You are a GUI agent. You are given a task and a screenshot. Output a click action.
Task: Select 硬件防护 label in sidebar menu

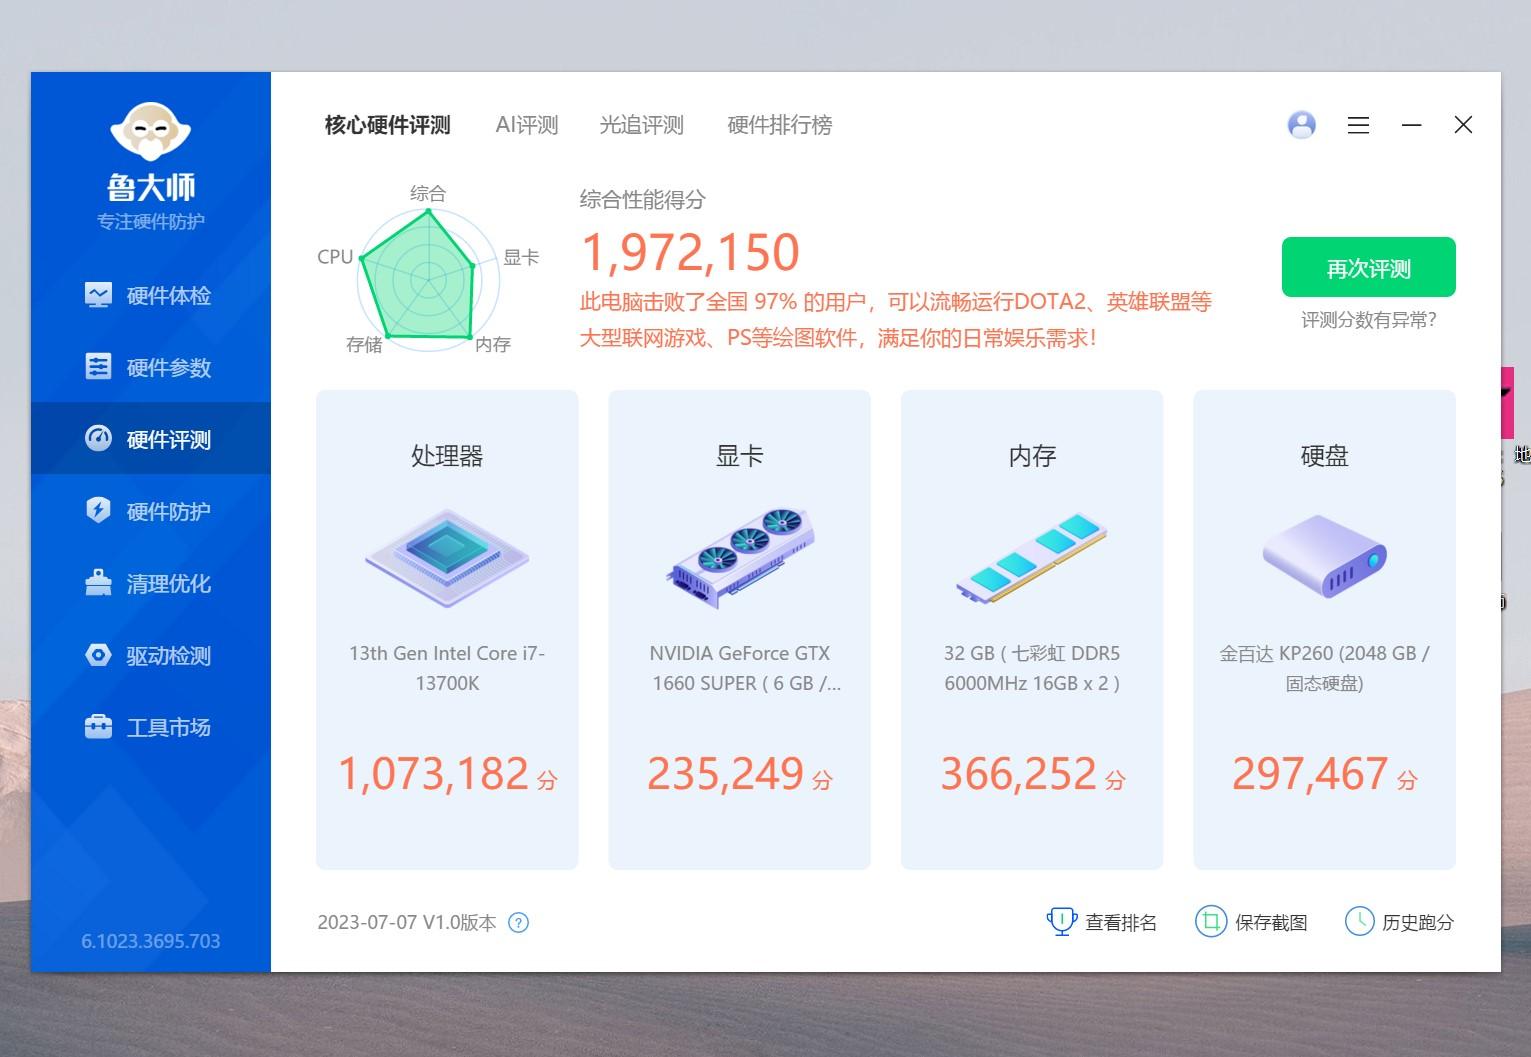click(x=169, y=512)
